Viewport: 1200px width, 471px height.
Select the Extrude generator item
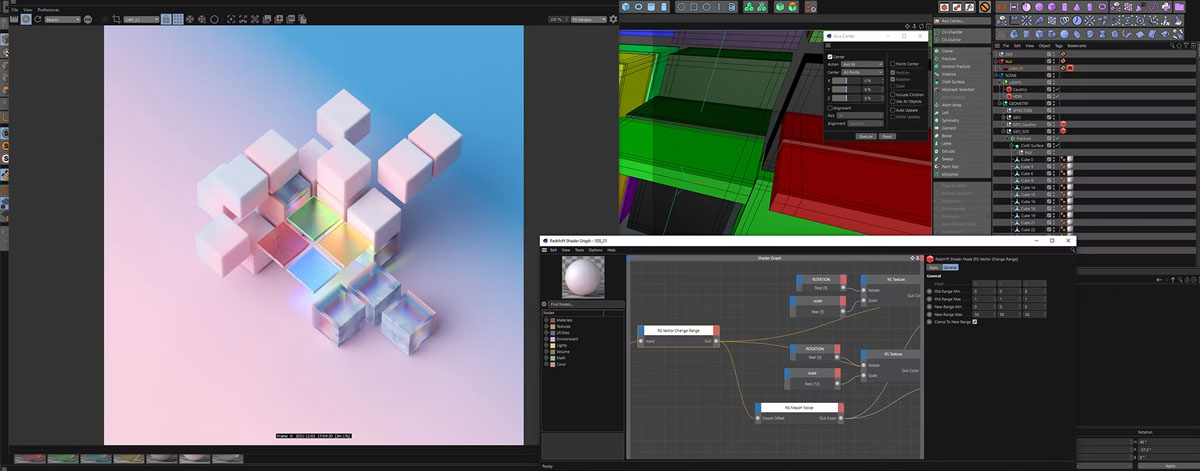[x=960, y=151]
